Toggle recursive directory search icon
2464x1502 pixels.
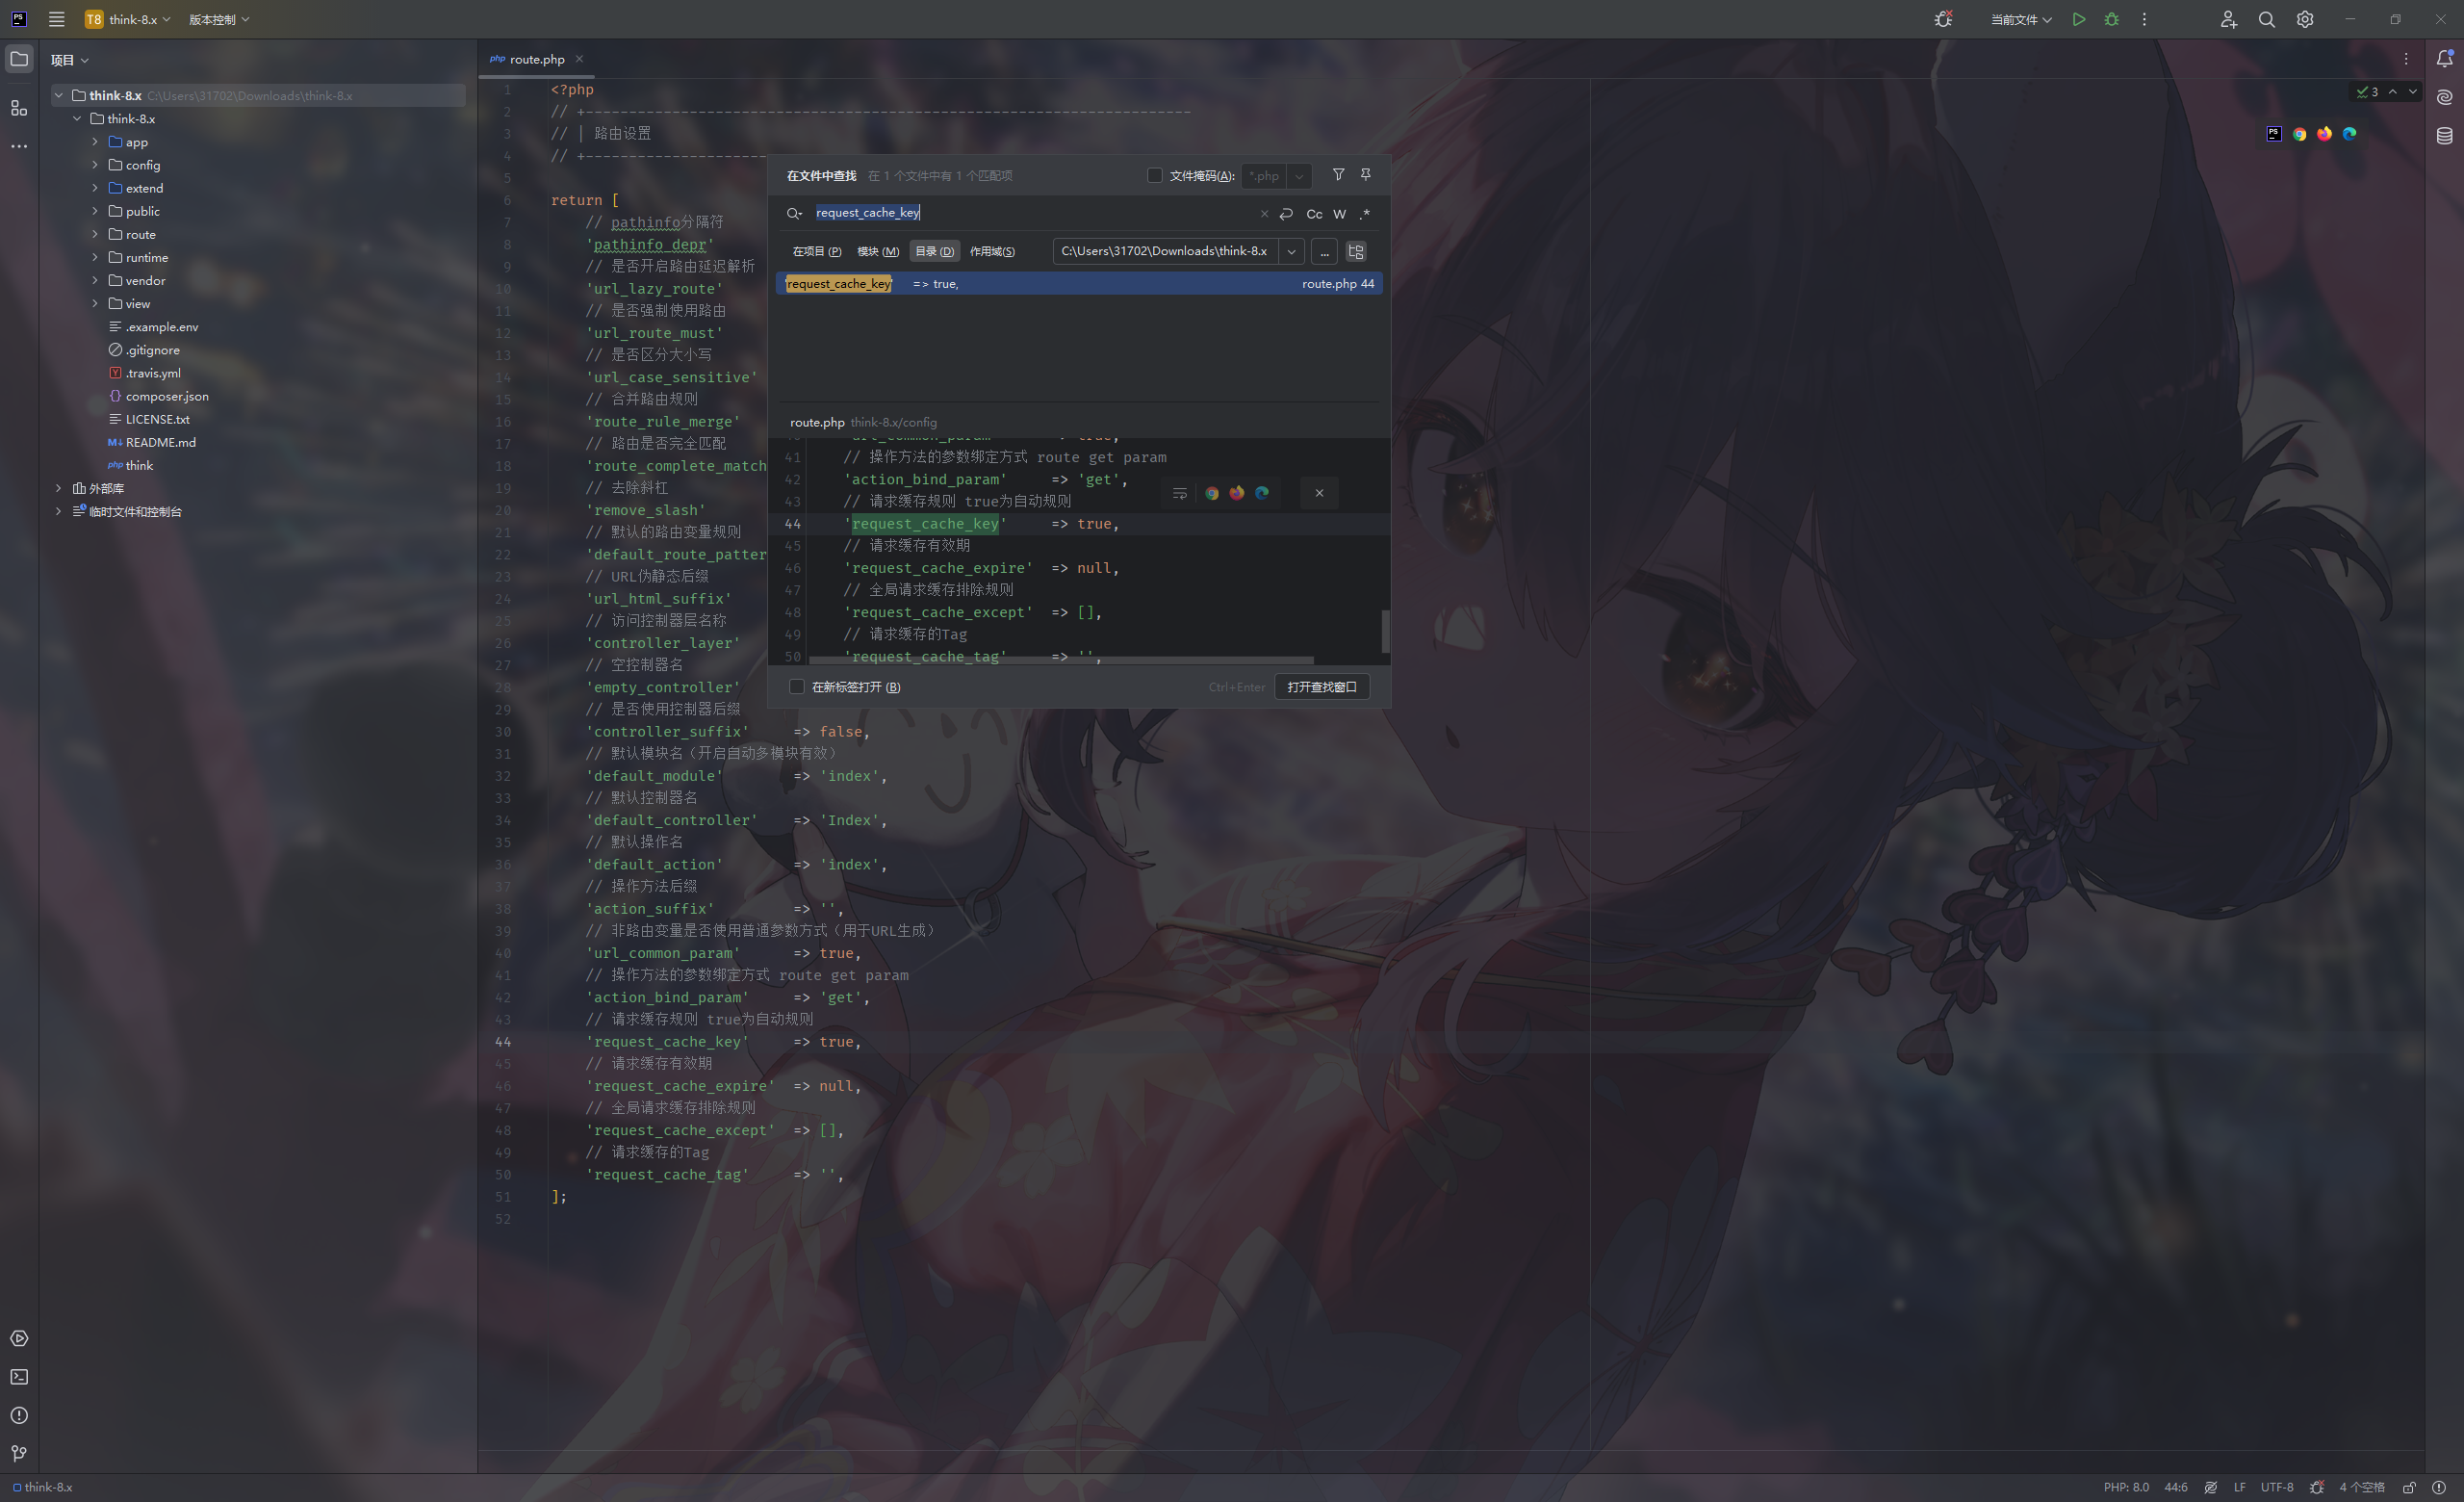click(x=1356, y=251)
